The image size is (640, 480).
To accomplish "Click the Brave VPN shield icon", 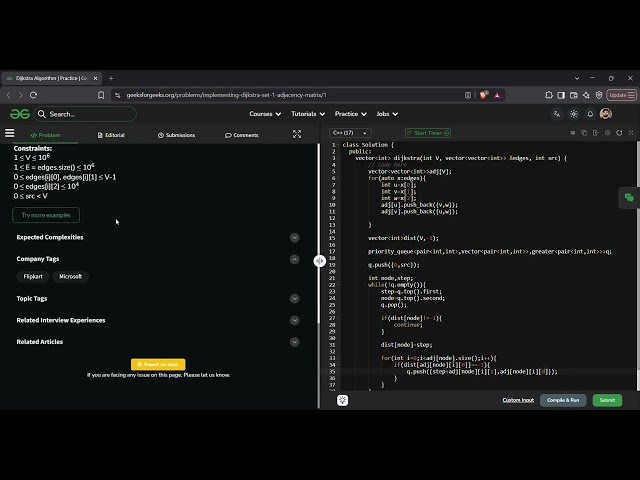I will pos(599,95).
